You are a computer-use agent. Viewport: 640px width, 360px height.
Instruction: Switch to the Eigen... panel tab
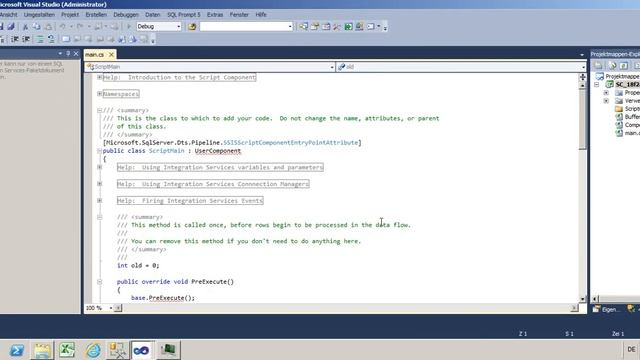click(x=606, y=309)
